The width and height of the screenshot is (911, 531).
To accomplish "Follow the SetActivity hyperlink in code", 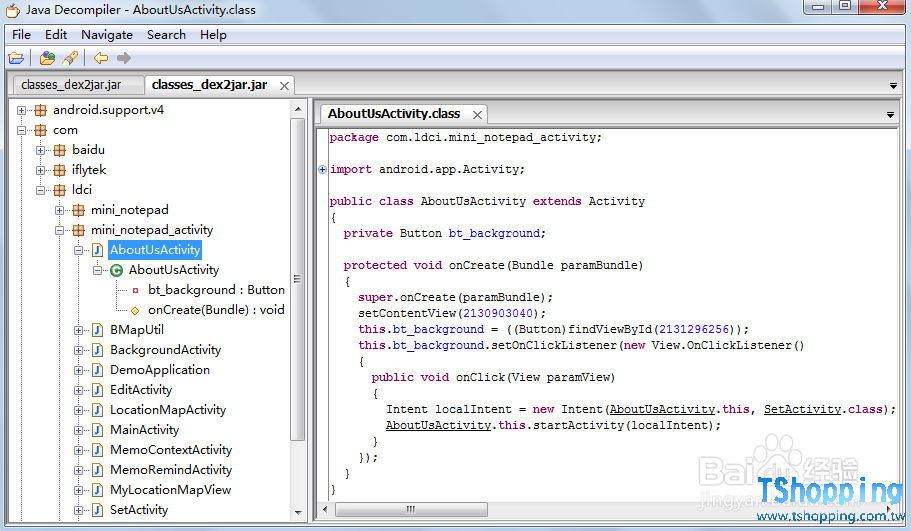I will pyautogui.click(x=803, y=409).
